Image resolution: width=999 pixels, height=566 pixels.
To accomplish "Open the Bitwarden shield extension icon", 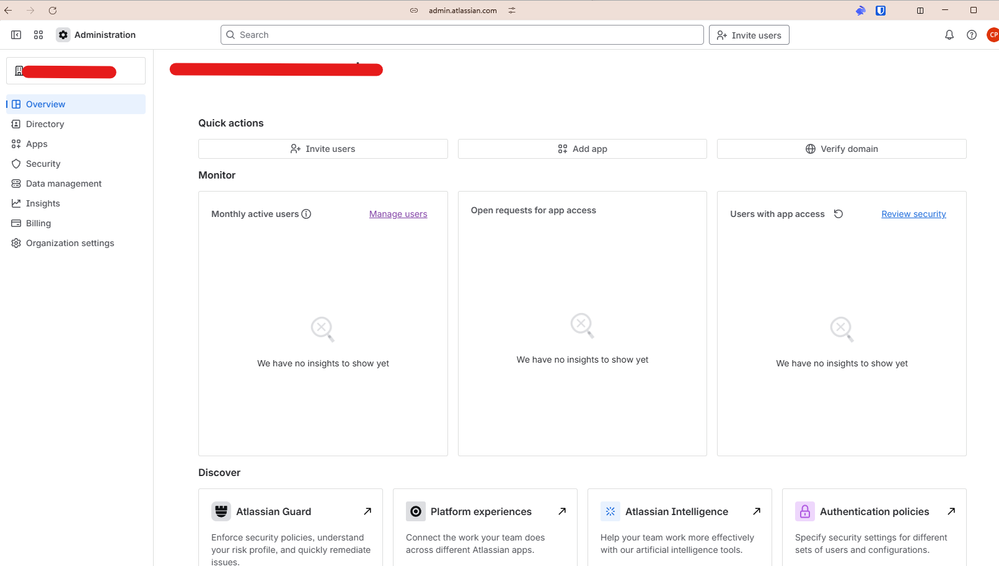I will pos(880,10).
